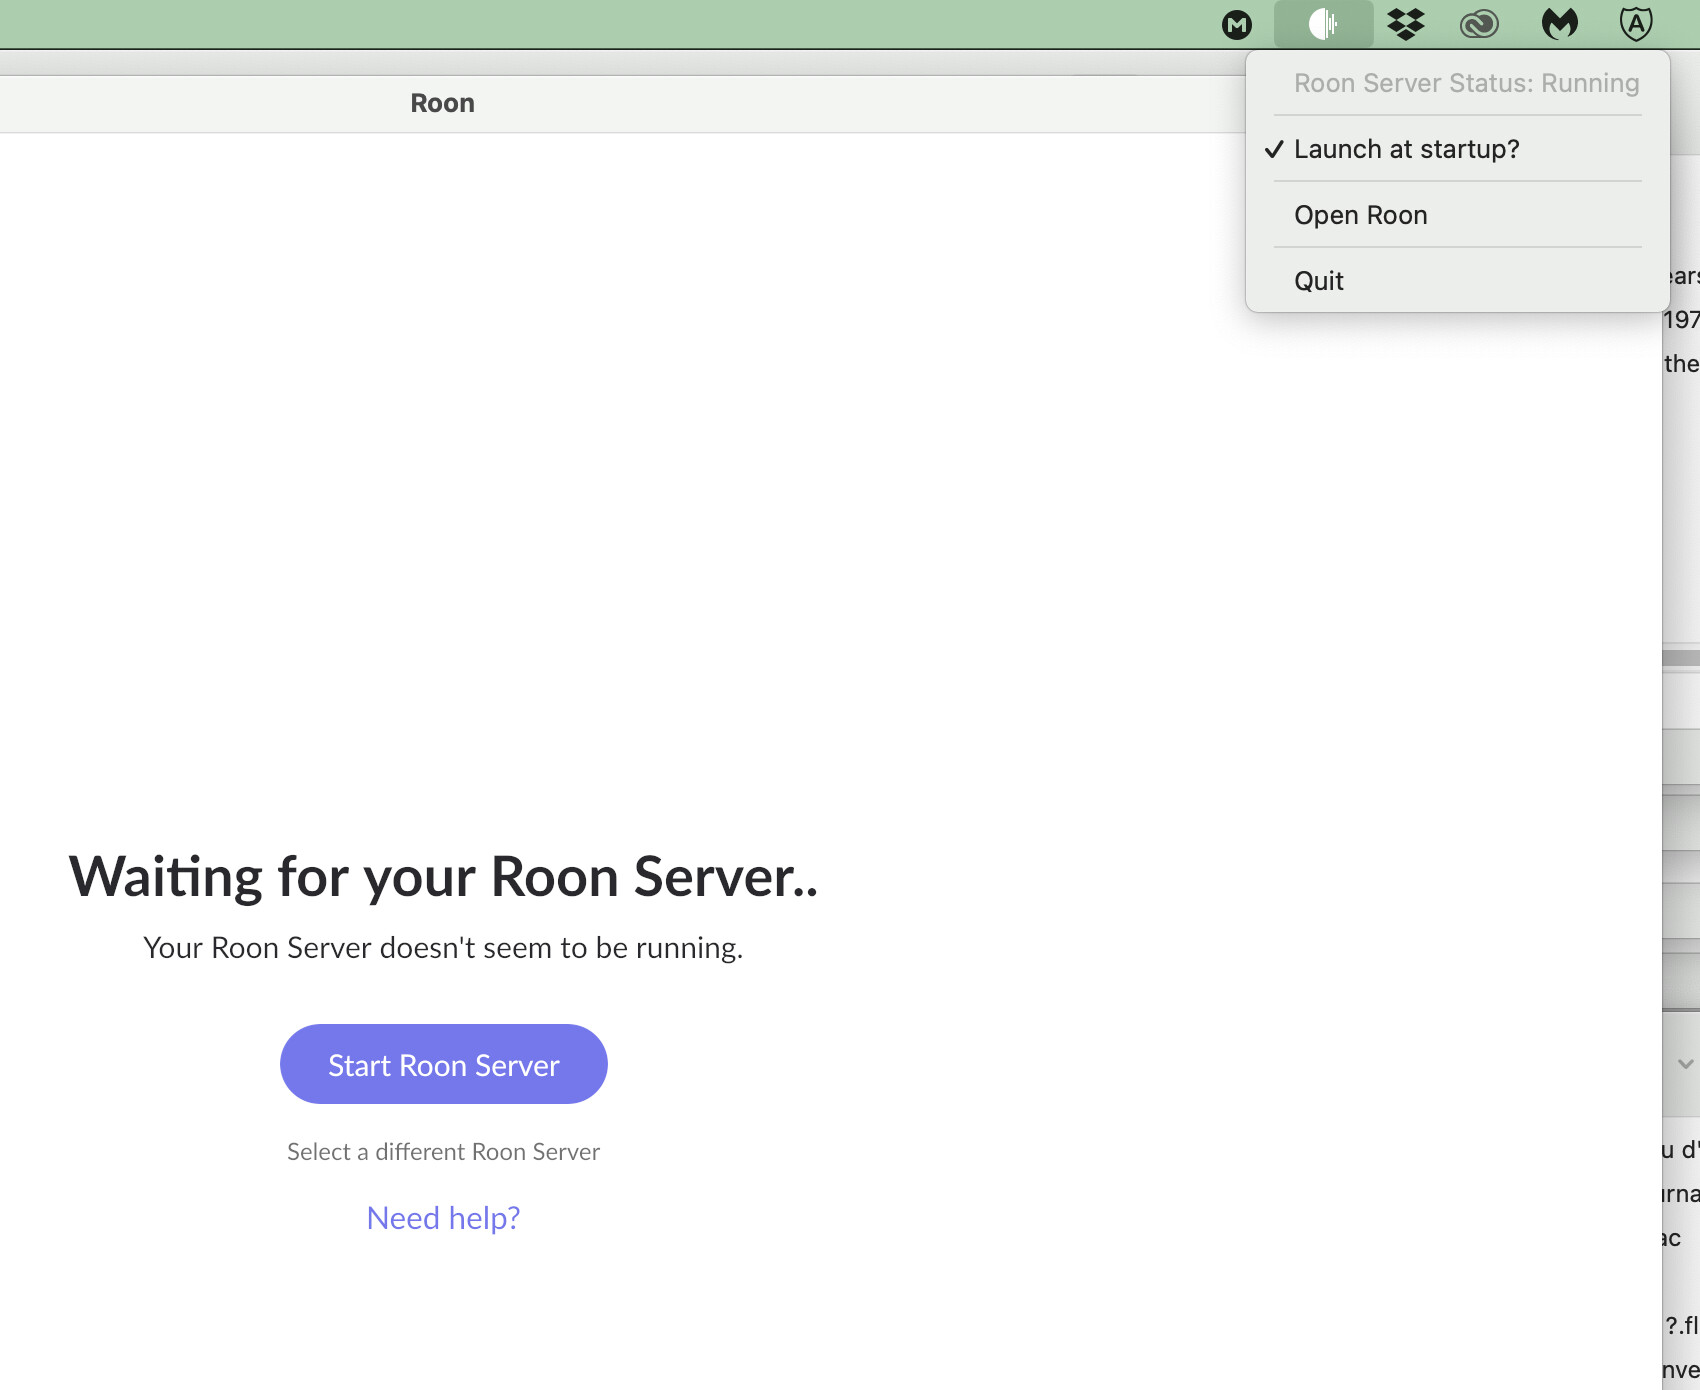Image resolution: width=1700 pixels, height=1390 pixels.
Task: Click the Dropbox menu bar icon
Action: pyautogui.click(x=1404, y=22)
